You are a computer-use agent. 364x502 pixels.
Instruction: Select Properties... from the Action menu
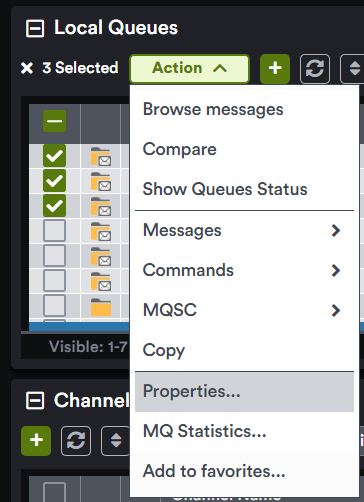(x=244, y=392)
